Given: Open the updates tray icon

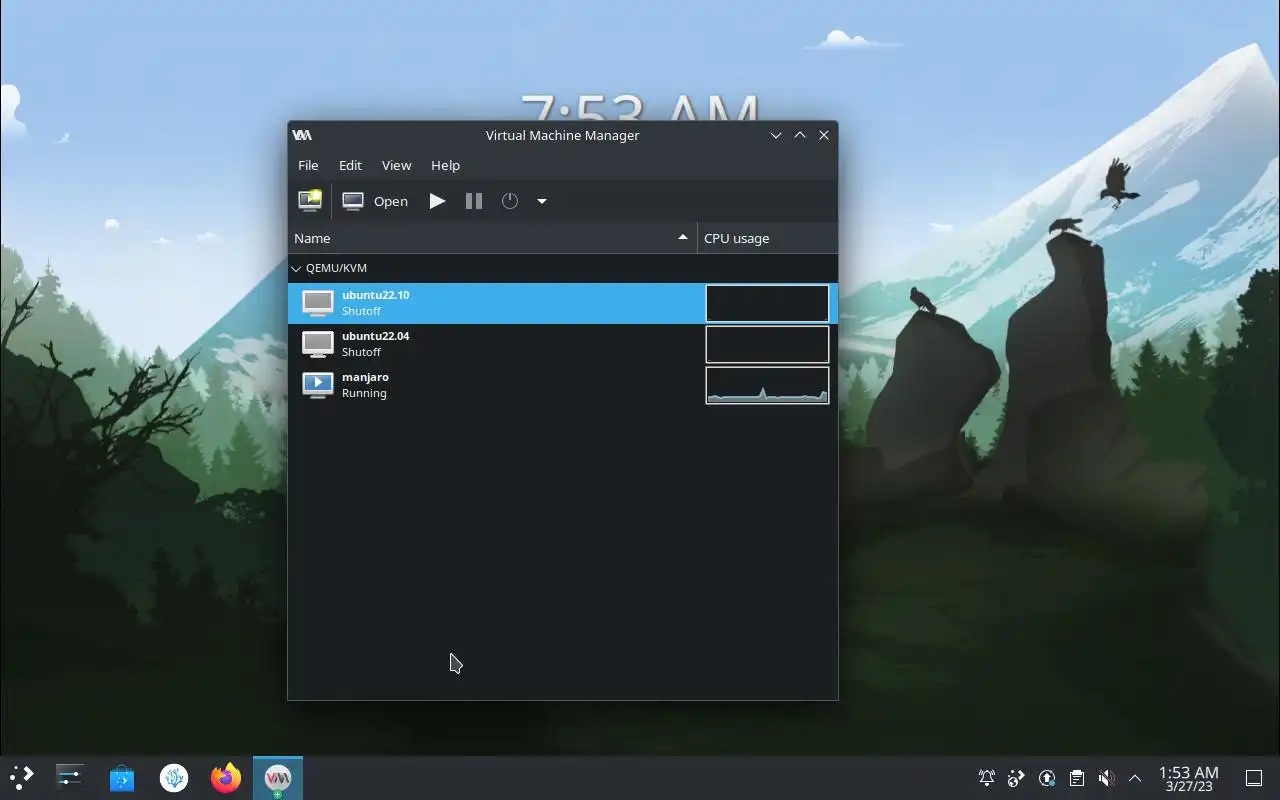Looking at the screenshot, I should click(1047, 777).
